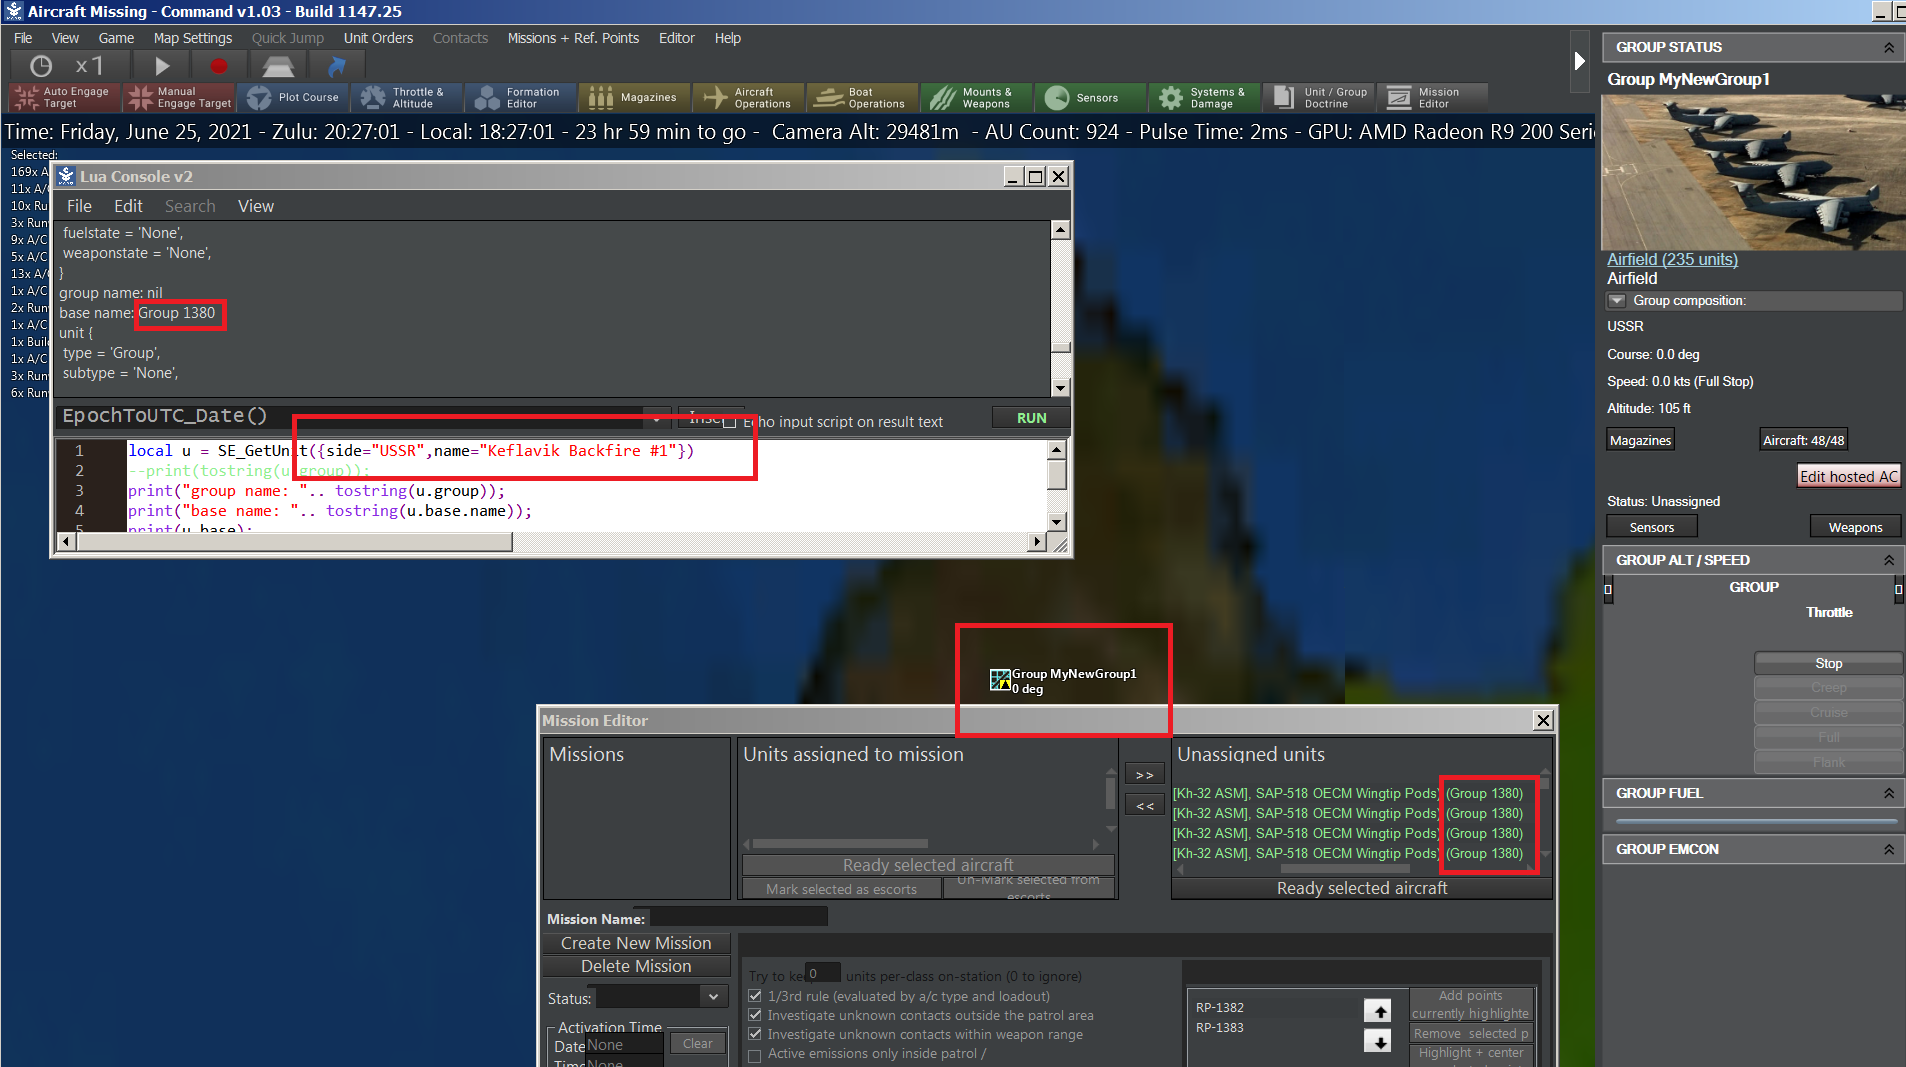Click the airfield thumbnail image
The height and width of the screenshot is (1067, 1906).
tap(1753, 172)
